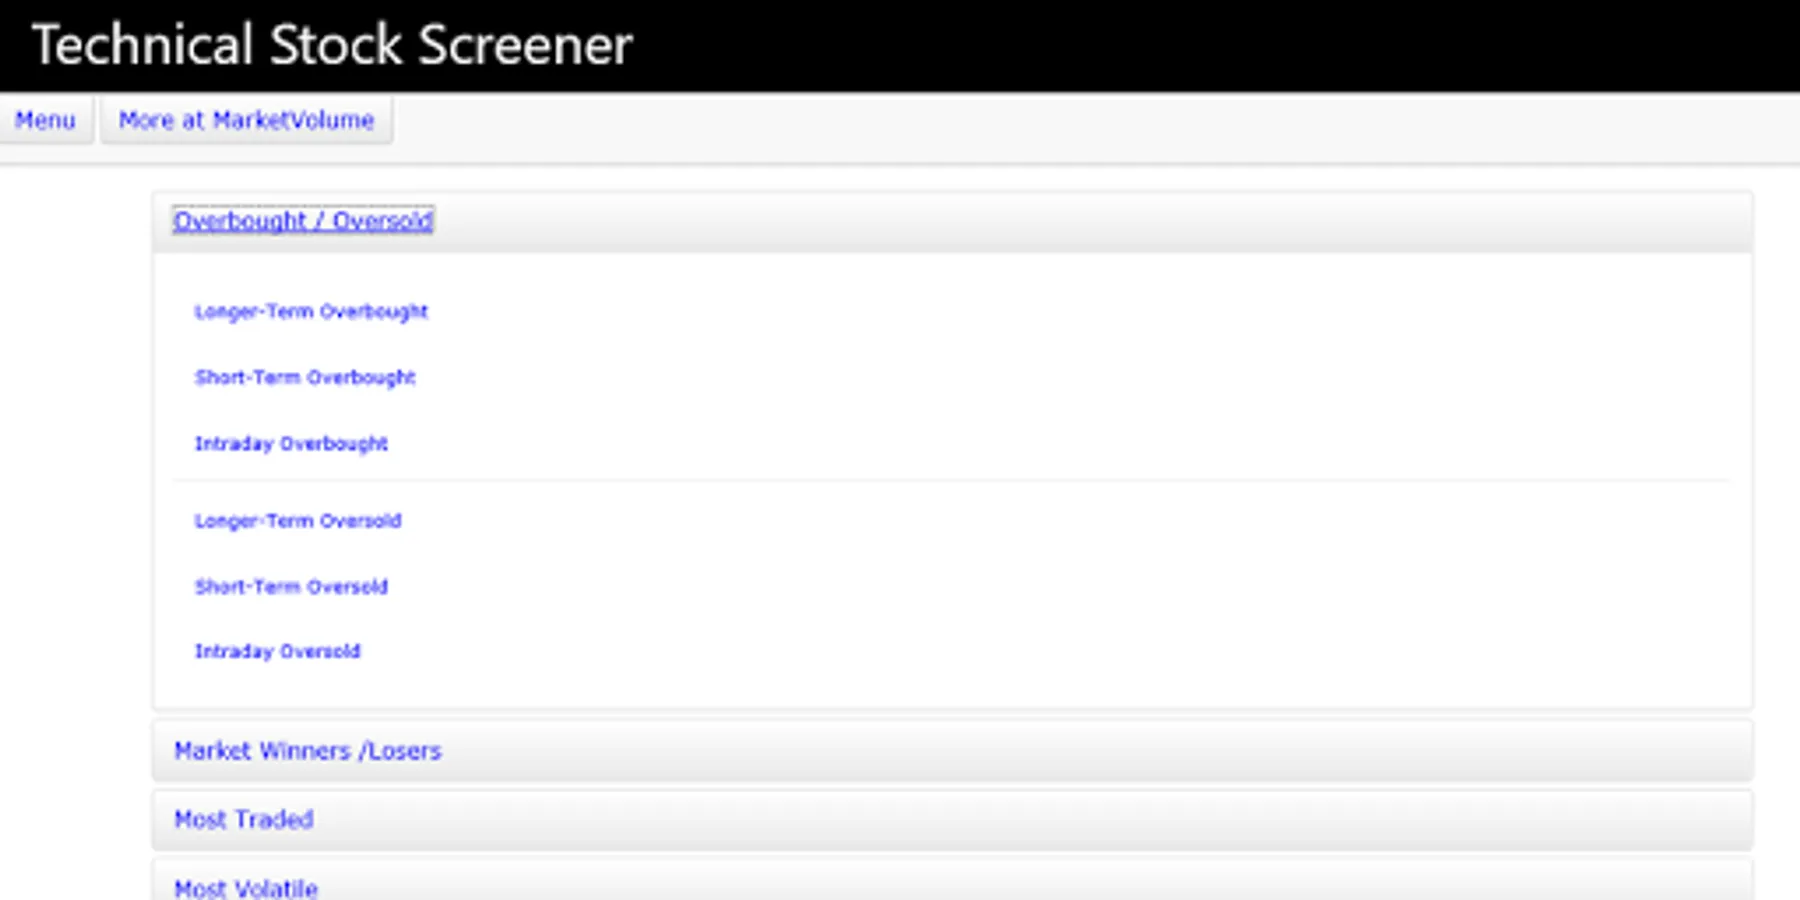Click the Overbought / Oversold header bar
Screen dimensions: 1800x900
[x=952, y=221]
